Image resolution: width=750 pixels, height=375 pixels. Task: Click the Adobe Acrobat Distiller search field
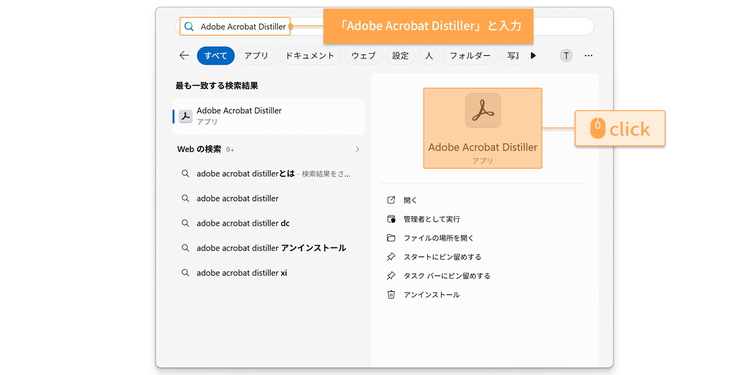click(x=385, y=27)
